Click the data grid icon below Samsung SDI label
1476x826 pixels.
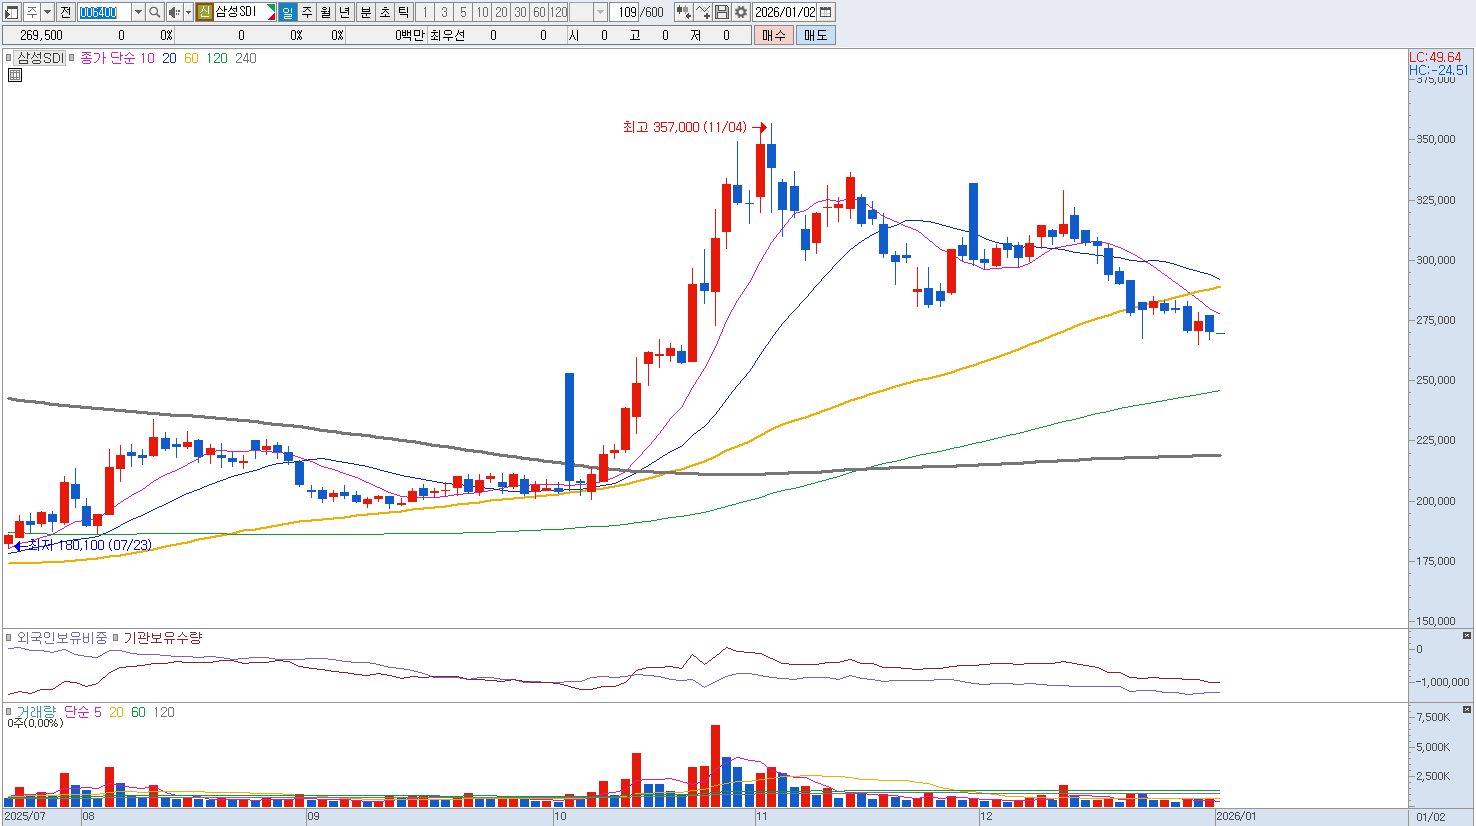[14, 75]
